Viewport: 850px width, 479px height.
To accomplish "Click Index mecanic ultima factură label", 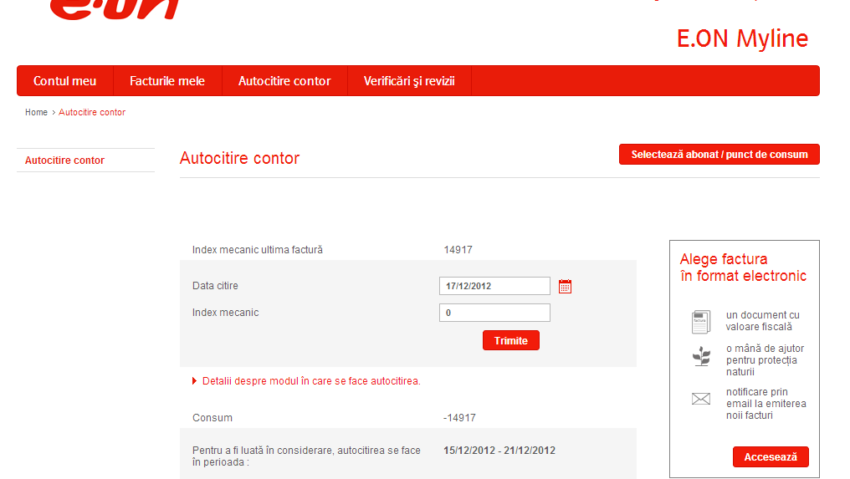I will click(257, 250).
